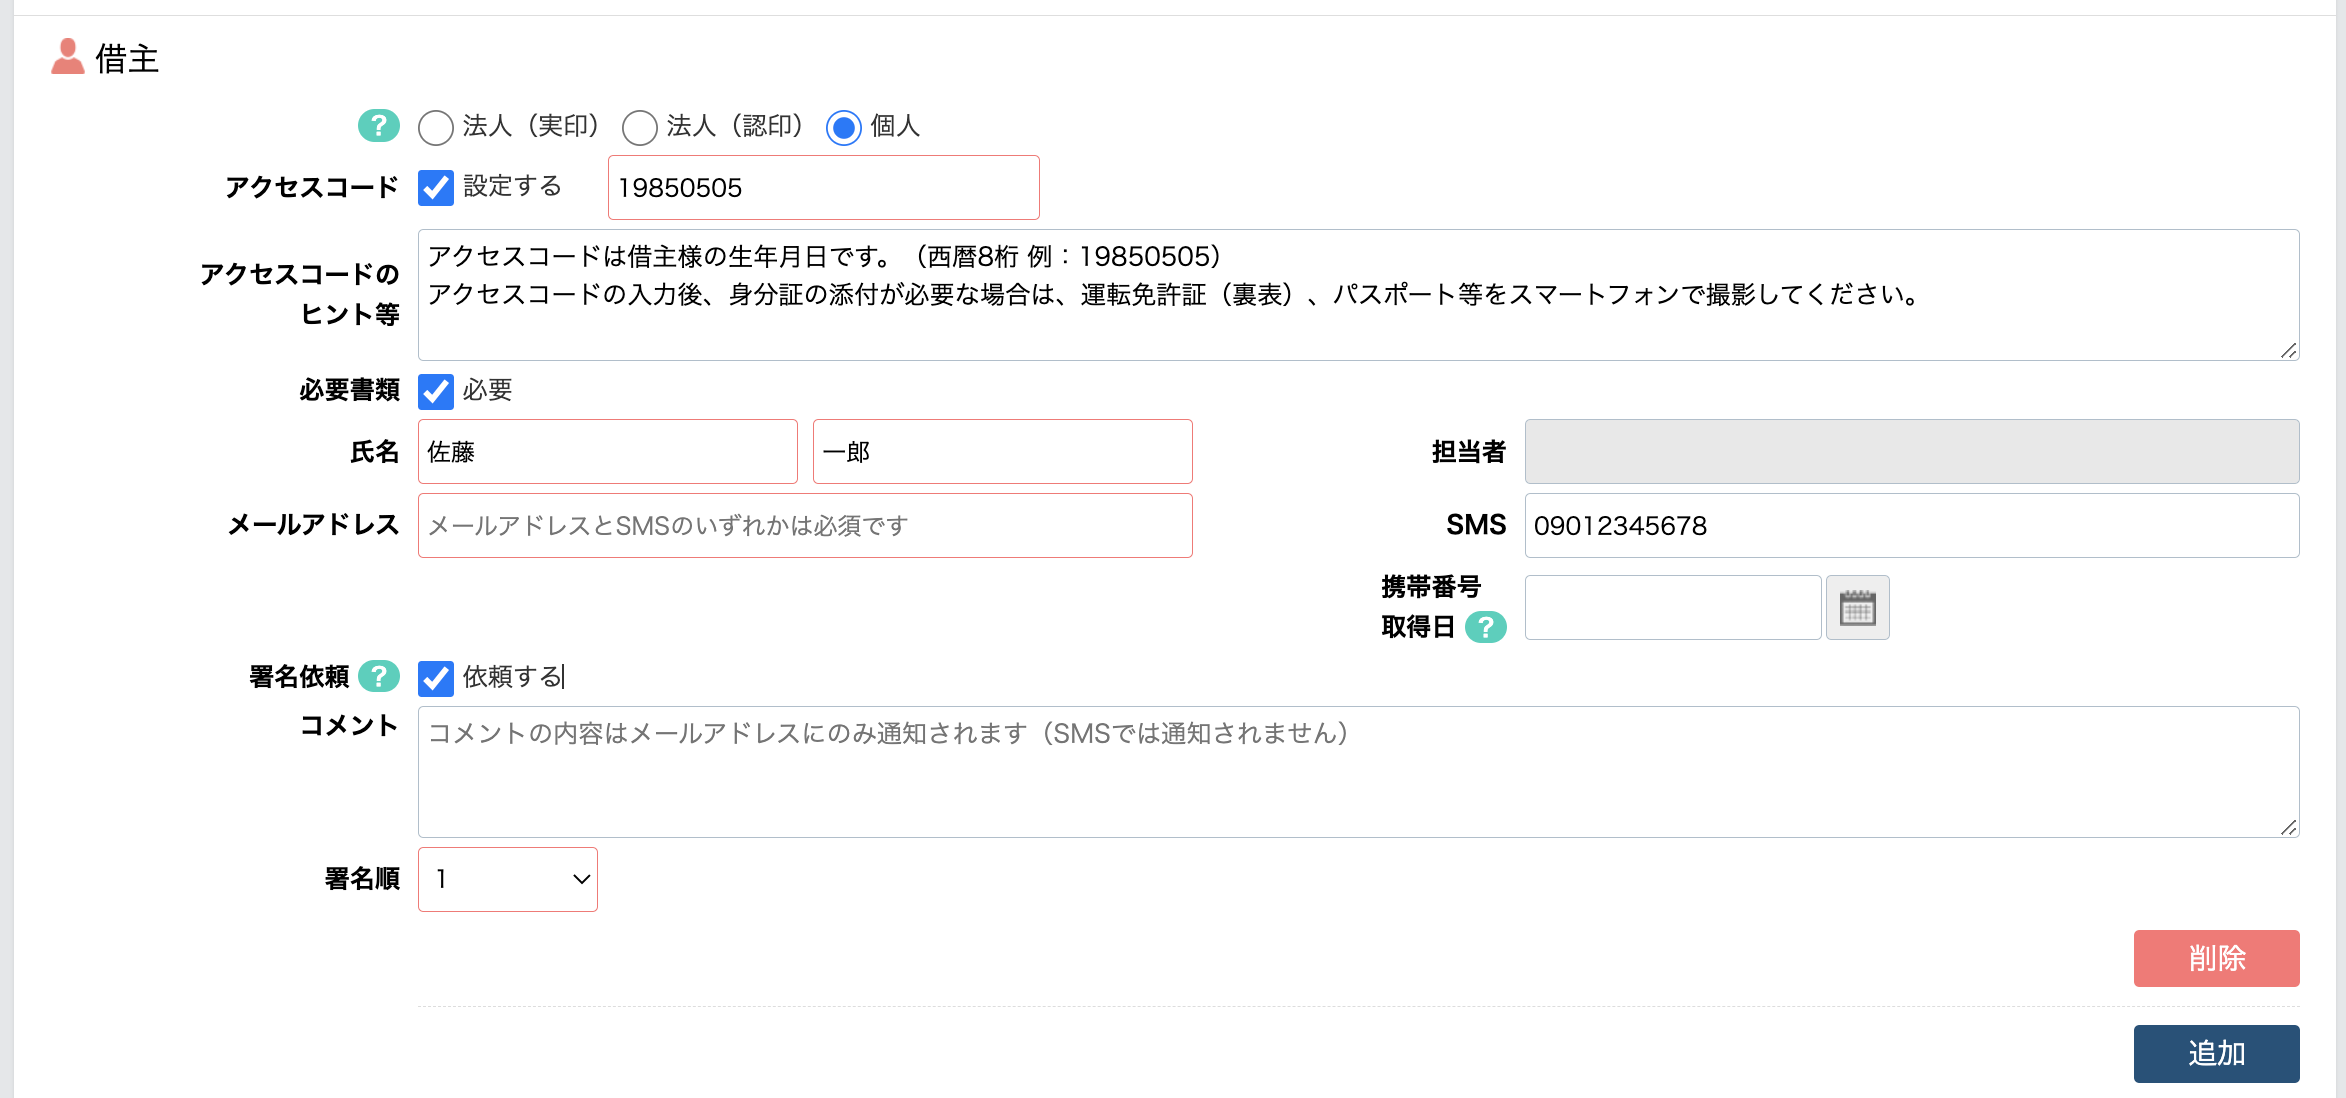Disable the 署名依頼 依頼する checkbox

click(x=435, y=679)
